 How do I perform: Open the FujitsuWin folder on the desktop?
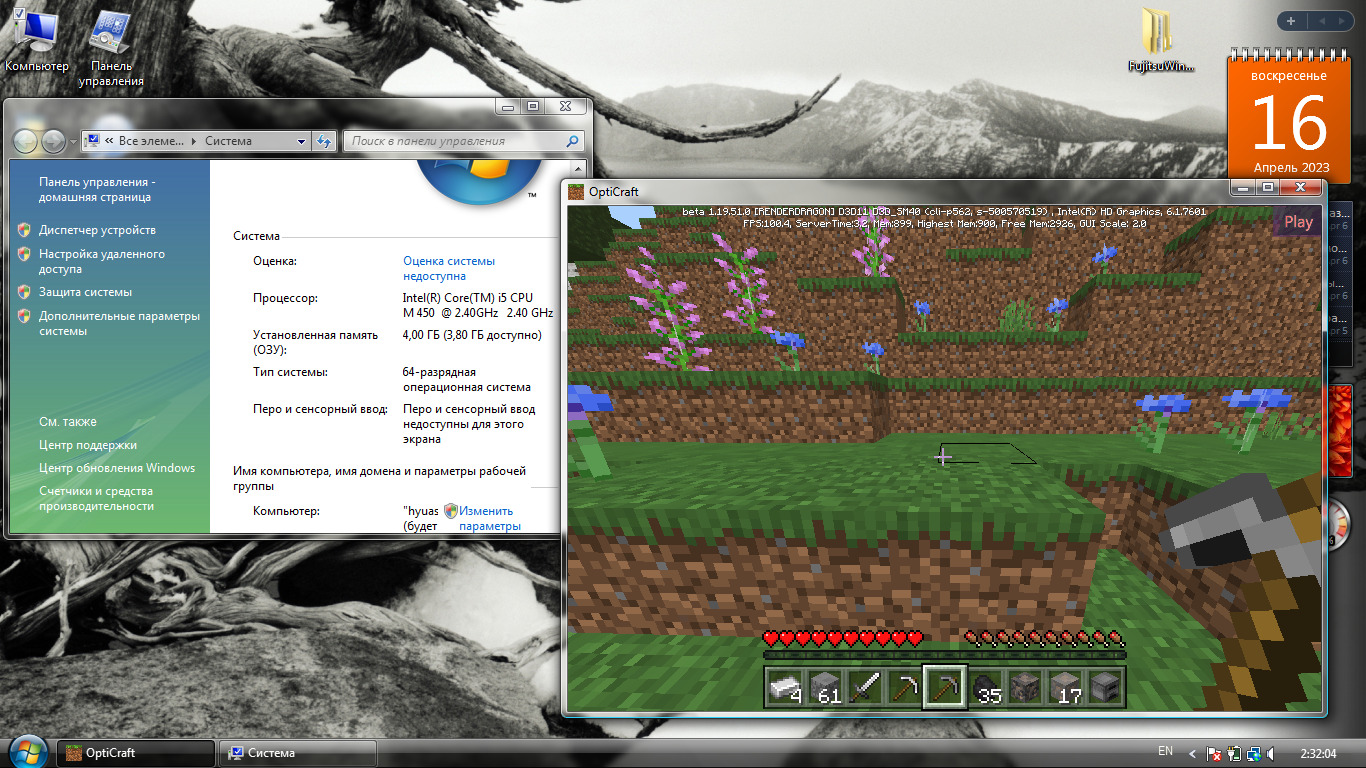(1161, 40)
